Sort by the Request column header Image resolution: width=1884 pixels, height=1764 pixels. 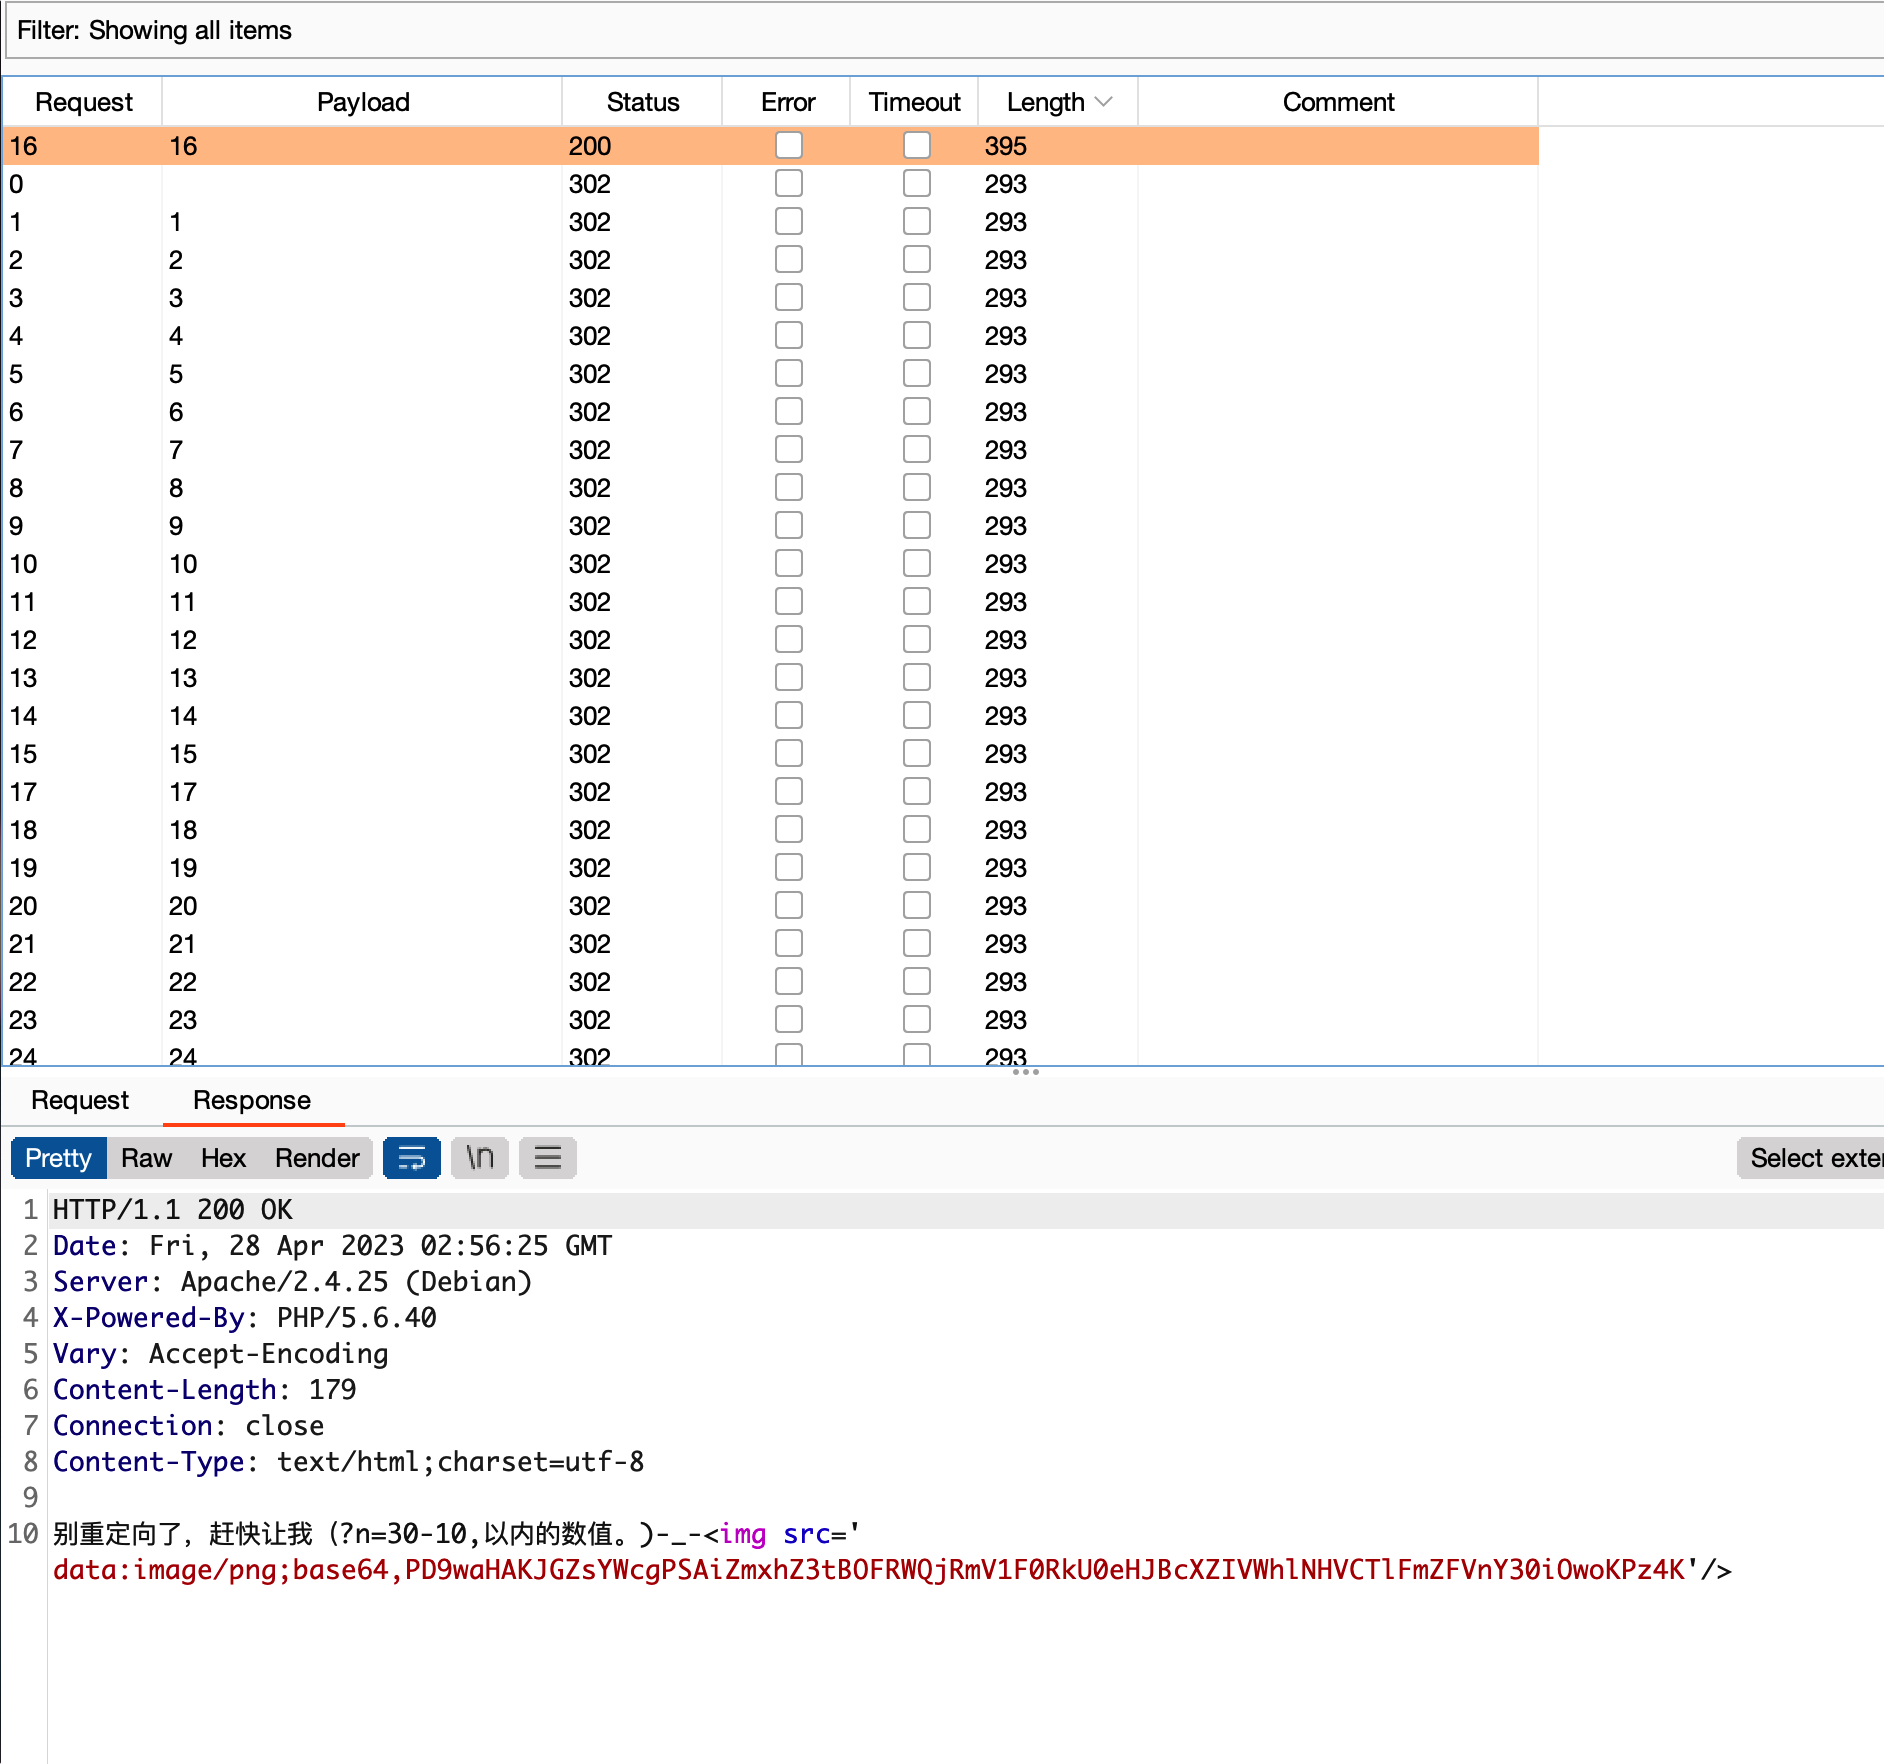84,102
